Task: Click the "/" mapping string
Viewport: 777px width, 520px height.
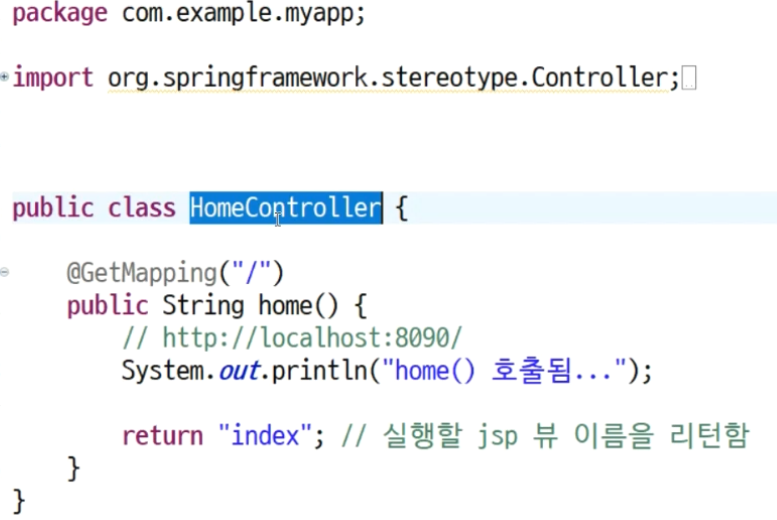Action: pos(251,272)
